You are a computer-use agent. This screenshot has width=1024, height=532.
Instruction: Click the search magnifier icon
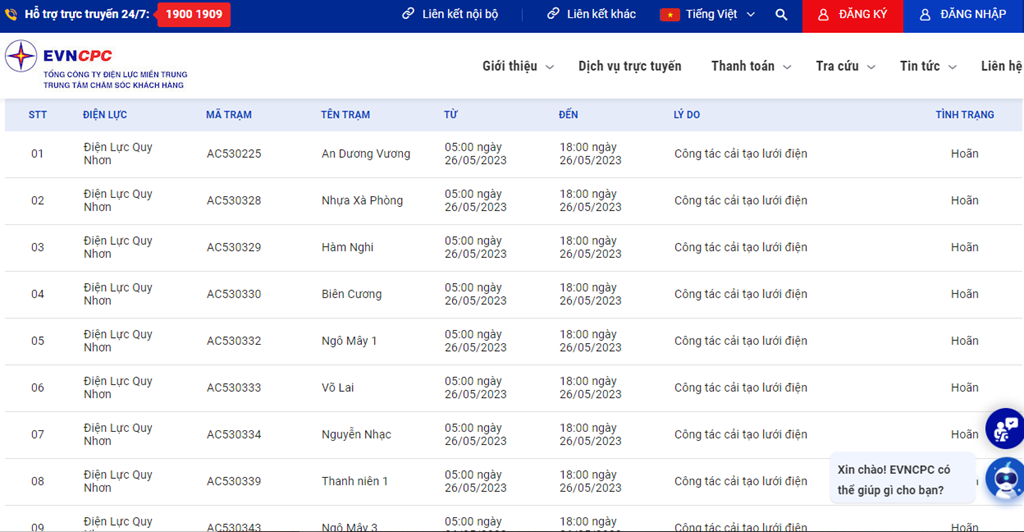pyautogui.click(x=781, y=15)
